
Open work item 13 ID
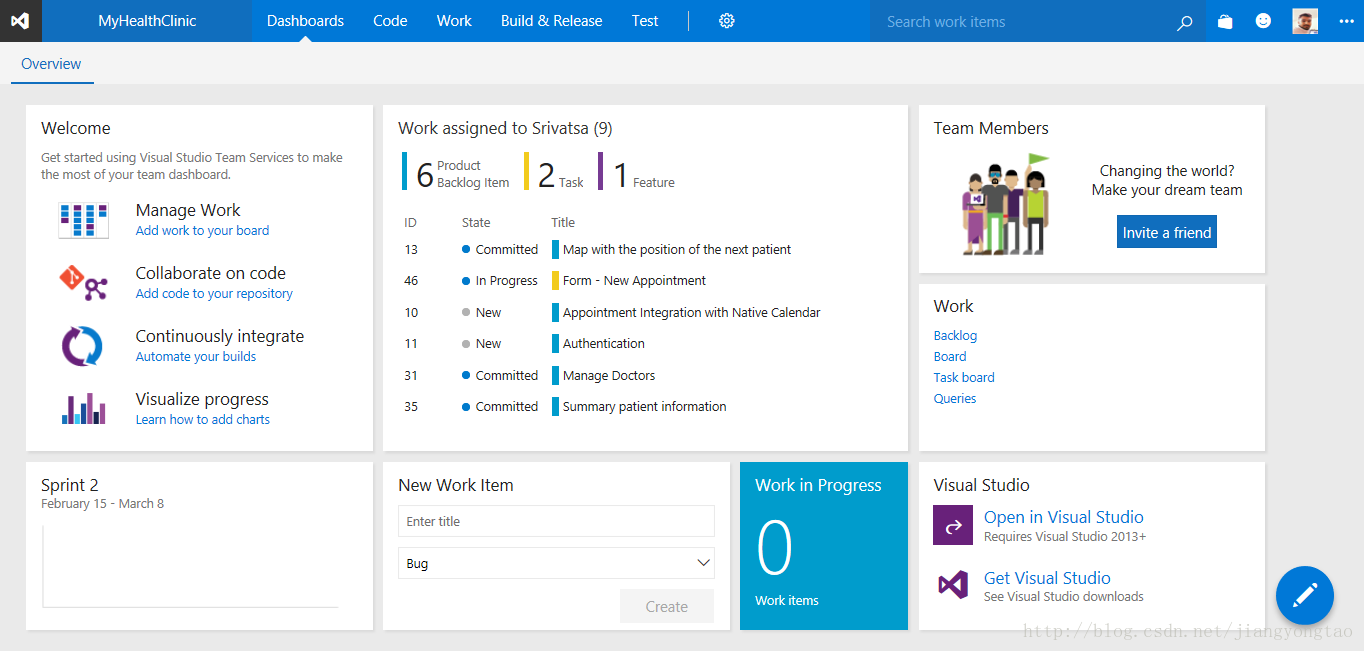[x=411, y=250]
